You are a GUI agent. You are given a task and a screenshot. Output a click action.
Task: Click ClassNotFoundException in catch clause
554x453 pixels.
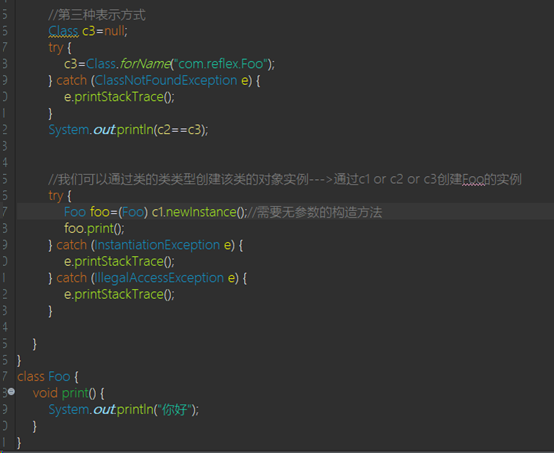[x=166, y=81]
